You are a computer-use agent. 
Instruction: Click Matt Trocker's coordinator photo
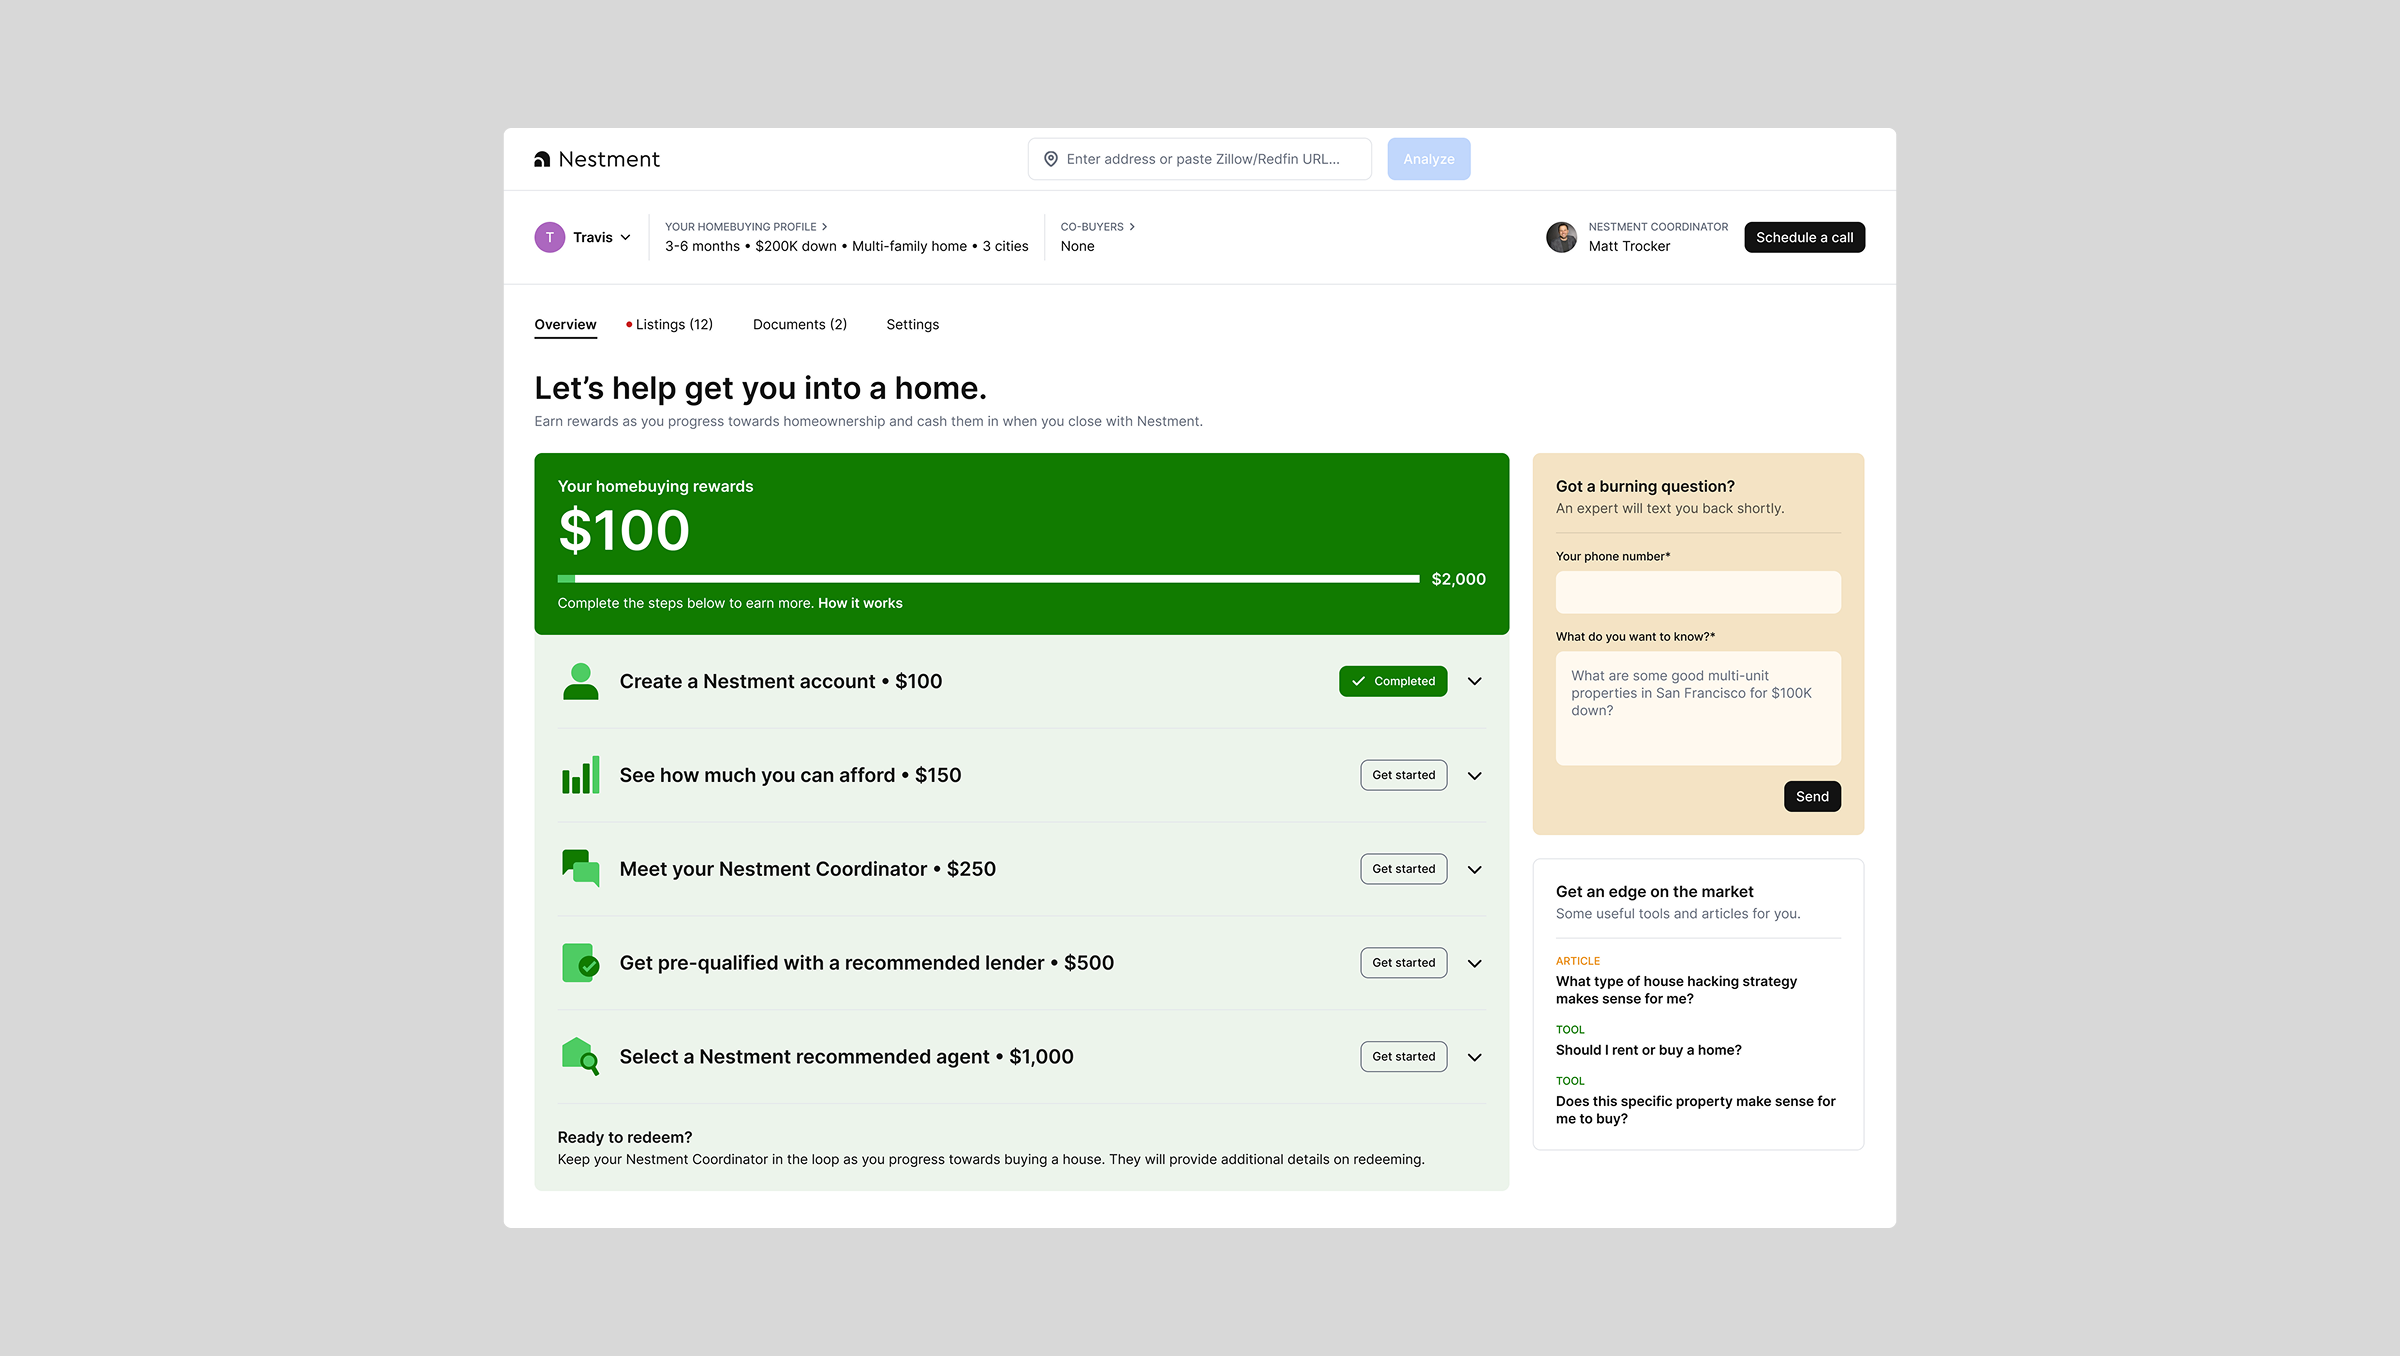pyautogui.click(x=1561, y=237)
